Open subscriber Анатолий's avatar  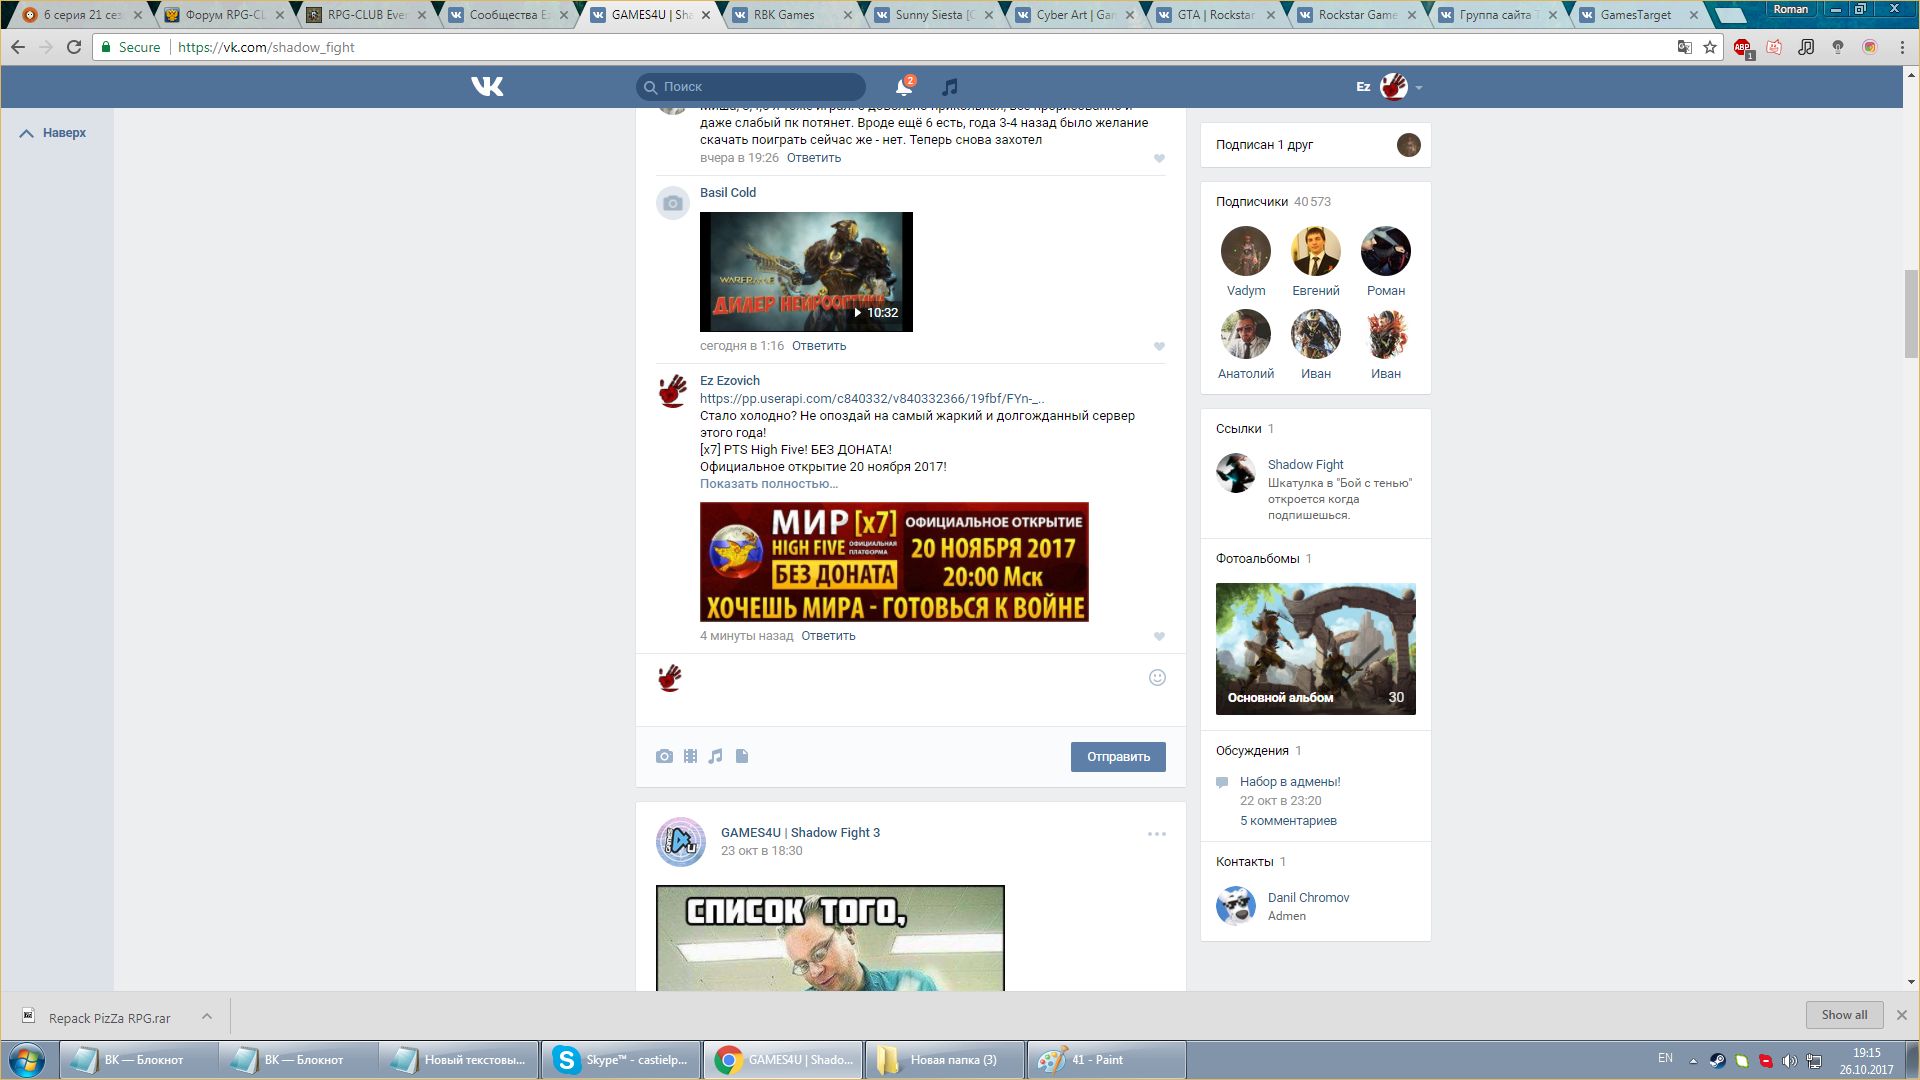click(1246, 334)
